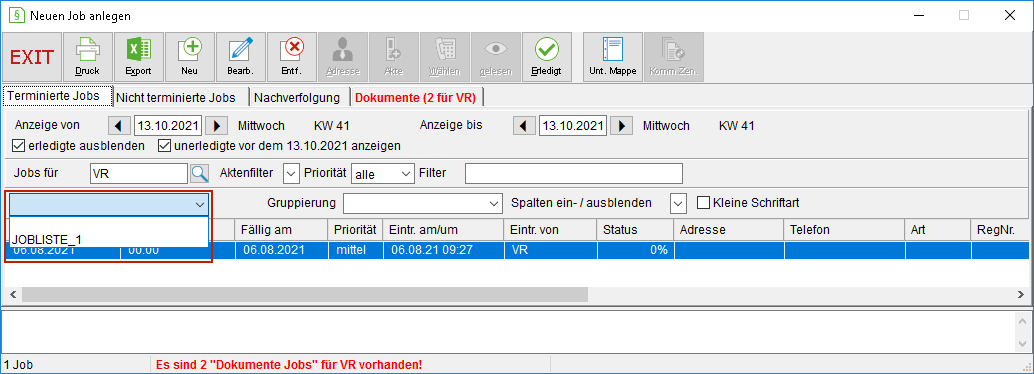Mark job as gelesen with the eye icon
The image size is (1034, 374).
(x=496, y=57)
